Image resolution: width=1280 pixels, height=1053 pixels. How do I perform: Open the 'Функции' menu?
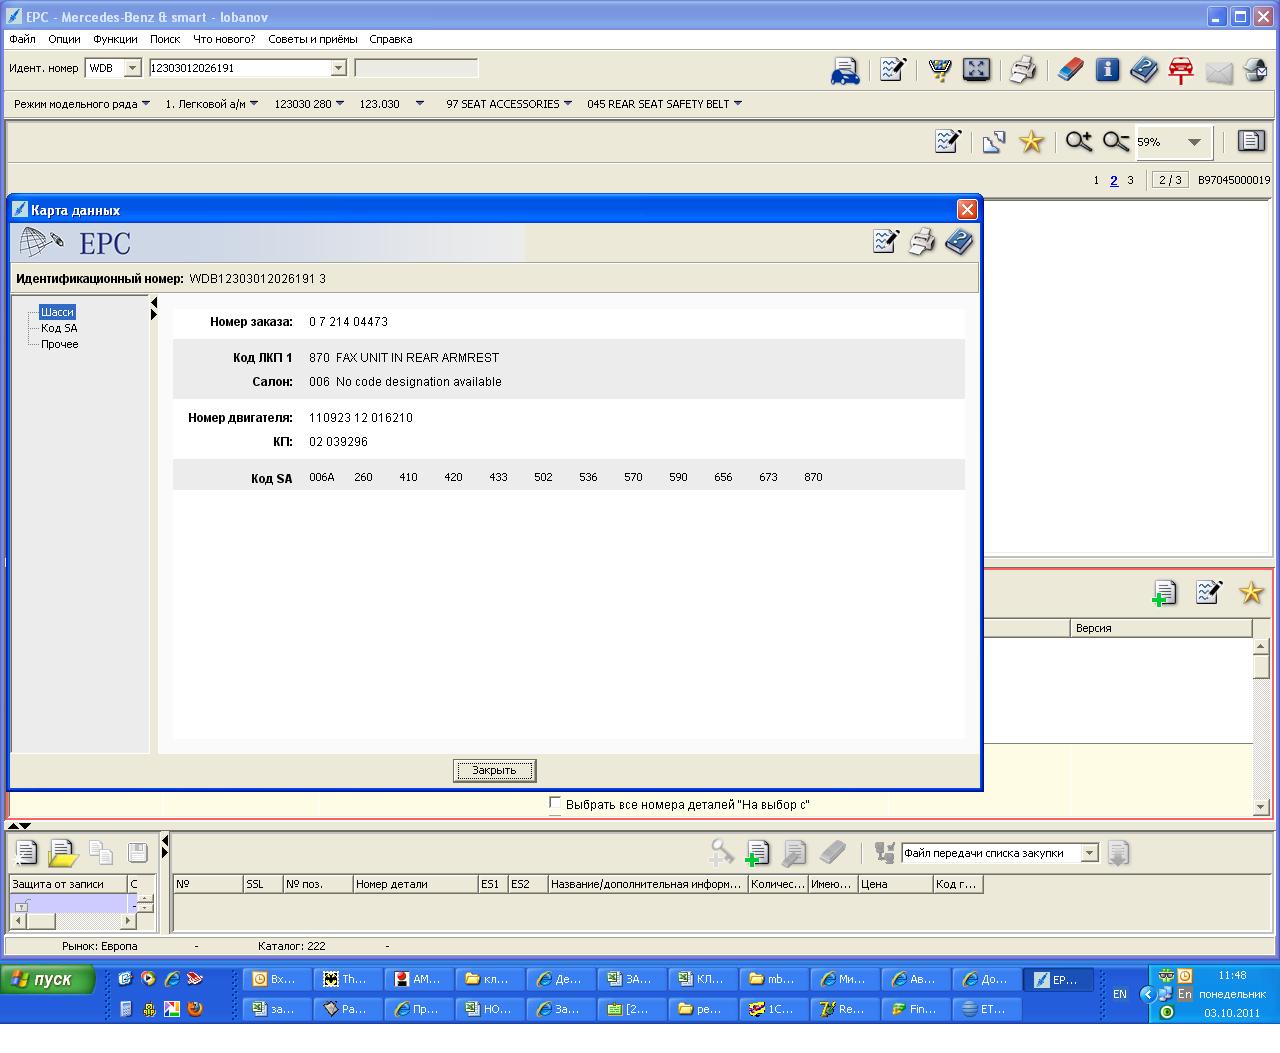pyautogui.click(x=115, y=39)
